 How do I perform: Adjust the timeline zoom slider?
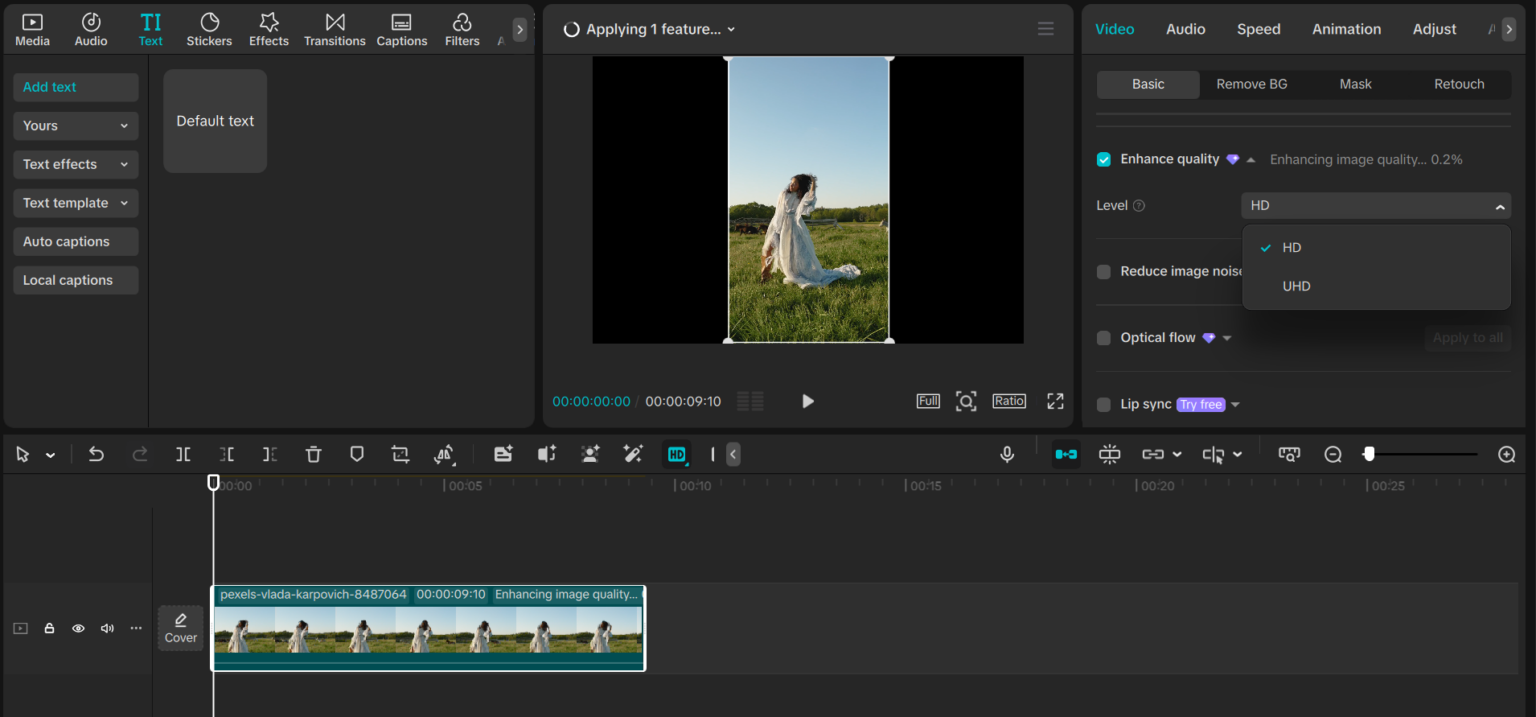coord(1370,454)
